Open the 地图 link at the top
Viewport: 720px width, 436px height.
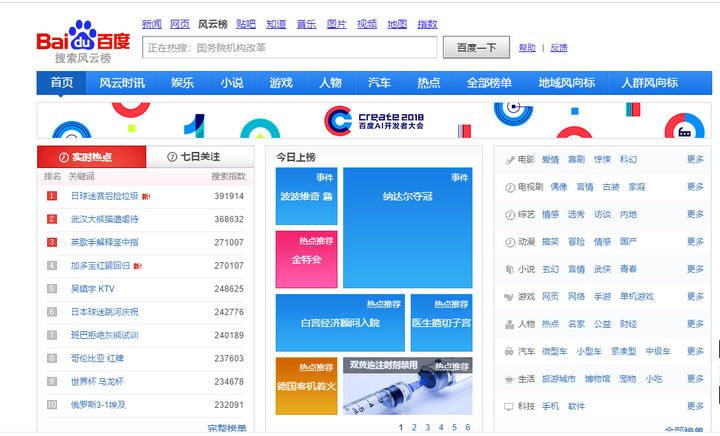pos(397,24)
